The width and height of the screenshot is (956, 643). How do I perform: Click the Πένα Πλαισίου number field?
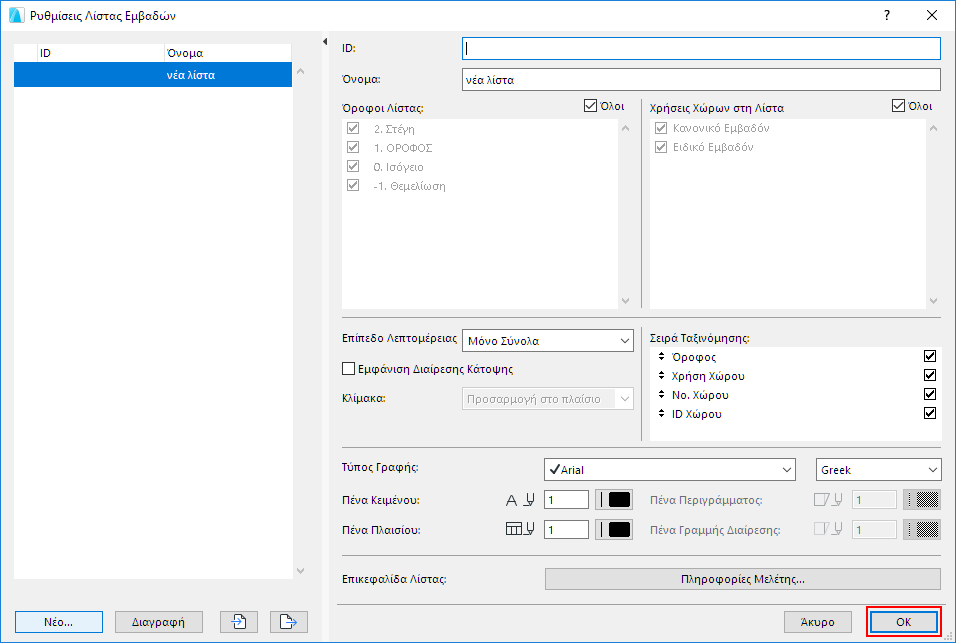tap(566, 529)
